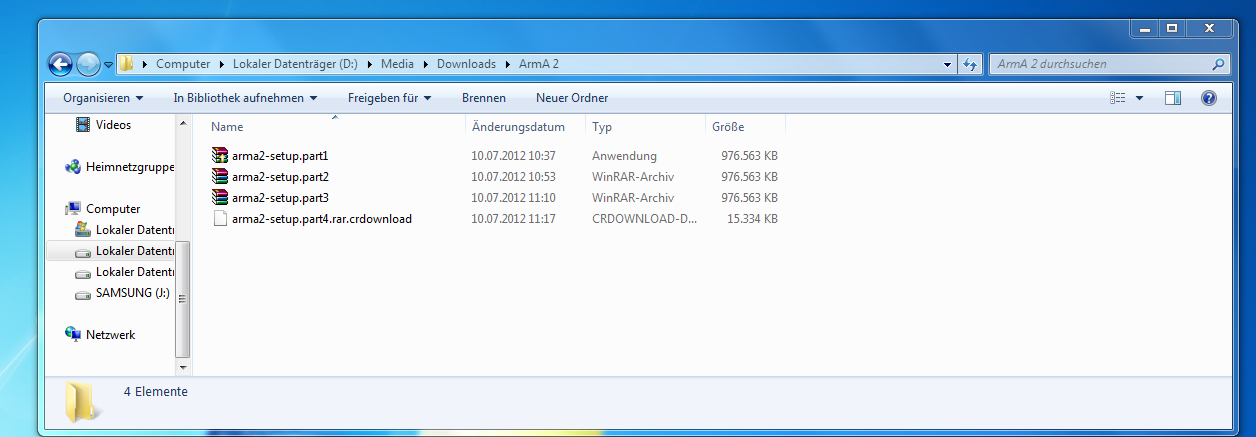Maximize the ArmA 2 Explorer window
Image resolution: width=1256 pixels, height=437 pixels.
pos(1171,29)
